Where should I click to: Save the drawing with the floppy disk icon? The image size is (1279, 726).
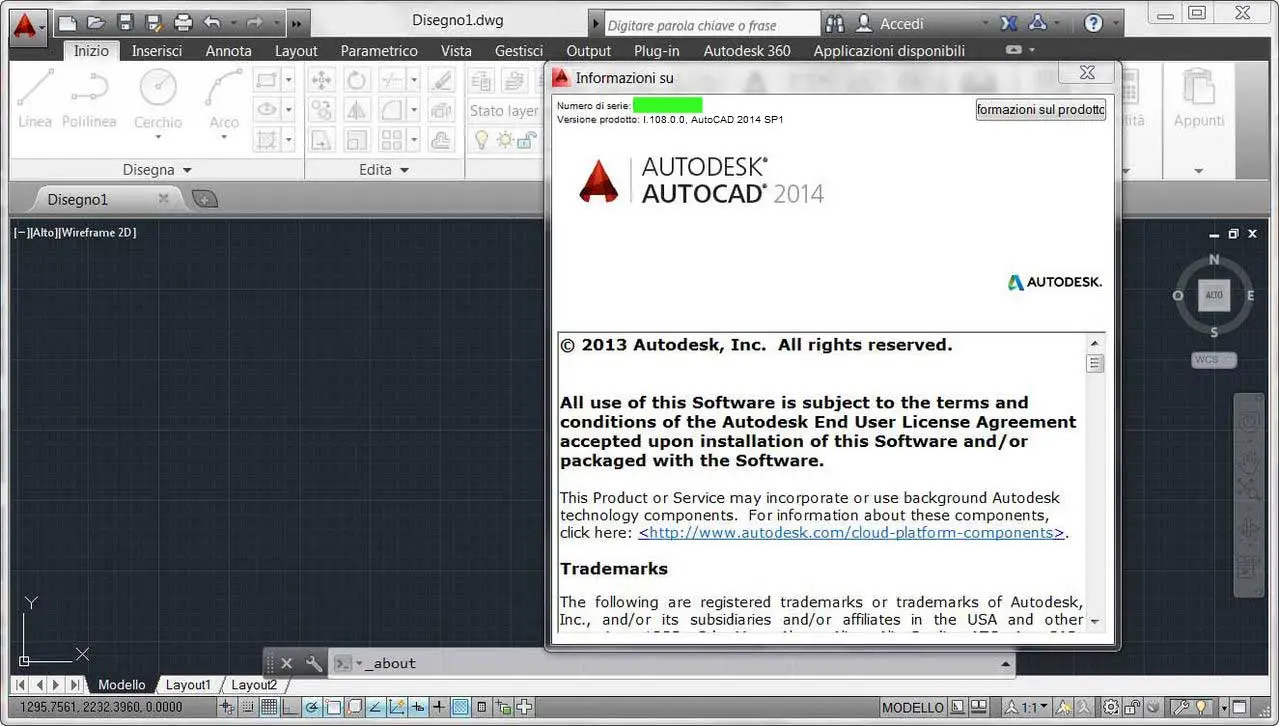click(125, 22)
